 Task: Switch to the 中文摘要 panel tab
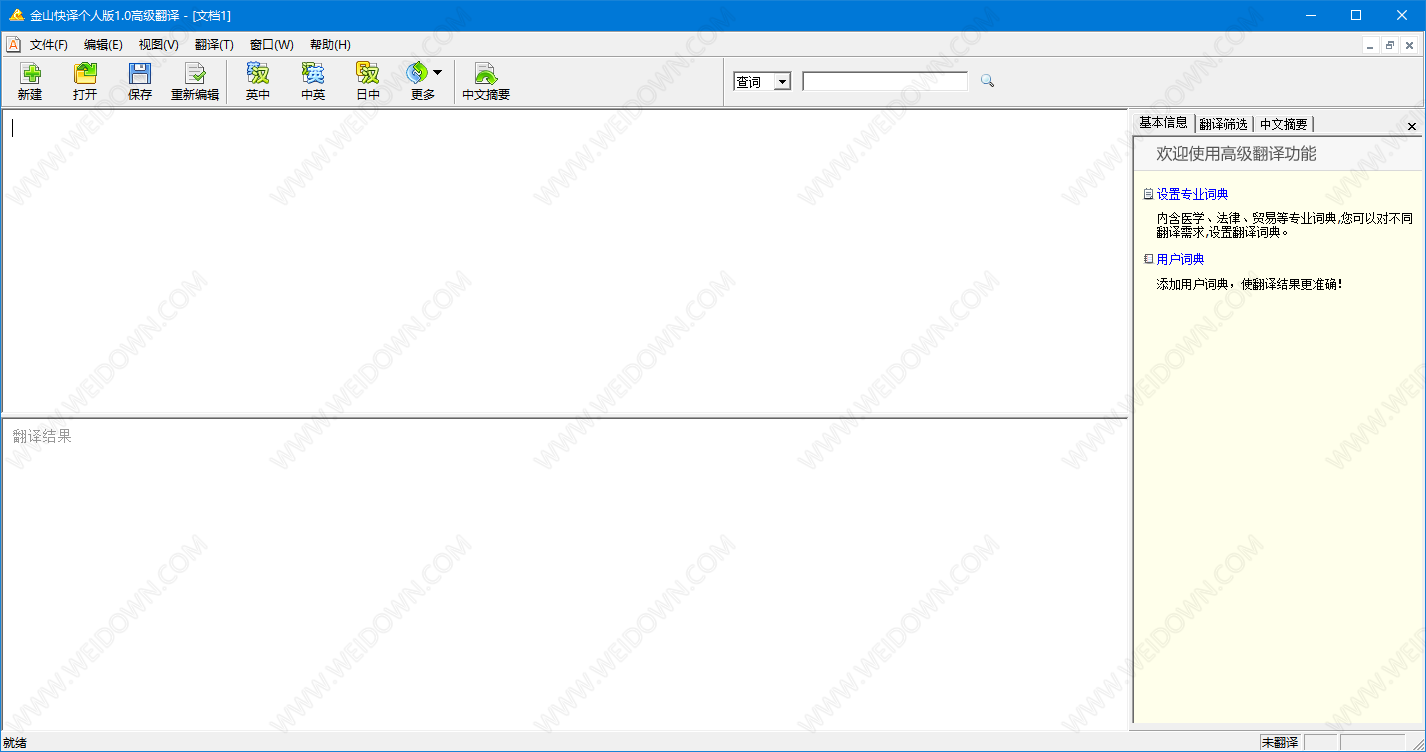(x=1283, y=124)
